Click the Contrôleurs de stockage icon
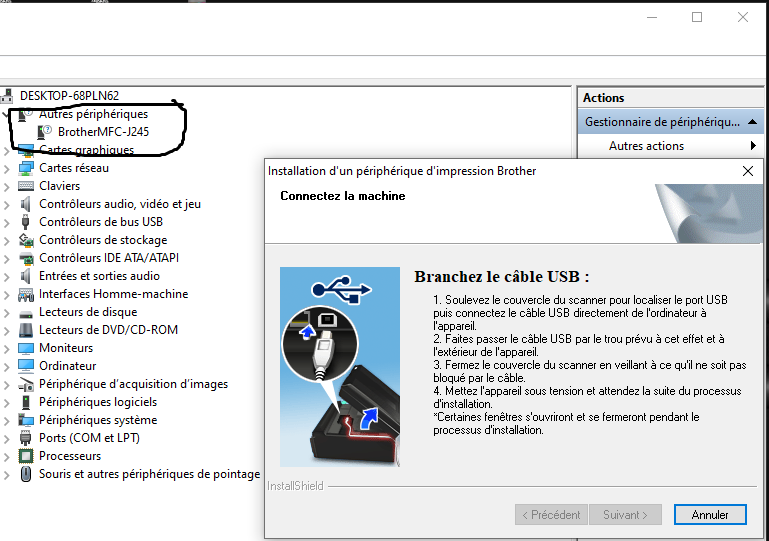The image size is (769, 541). pyautogui.click(x=26, y=240)
